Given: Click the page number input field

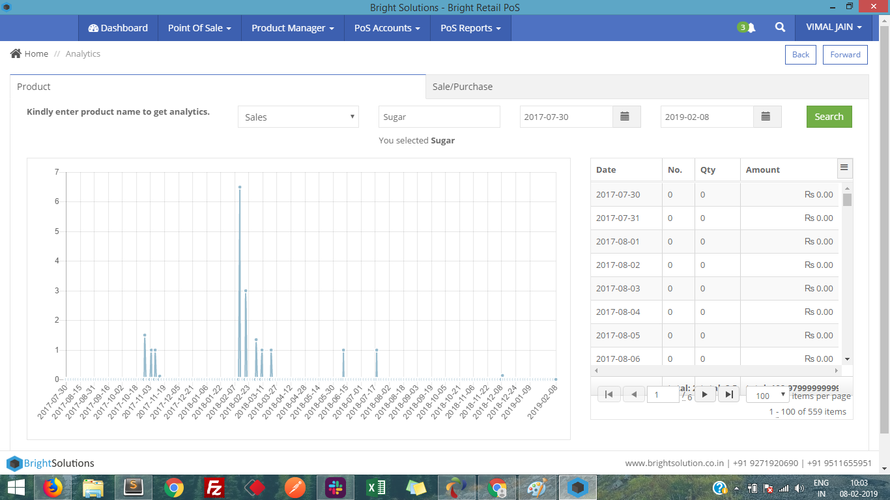Looking at the screenshot, I should click(663, 394).
